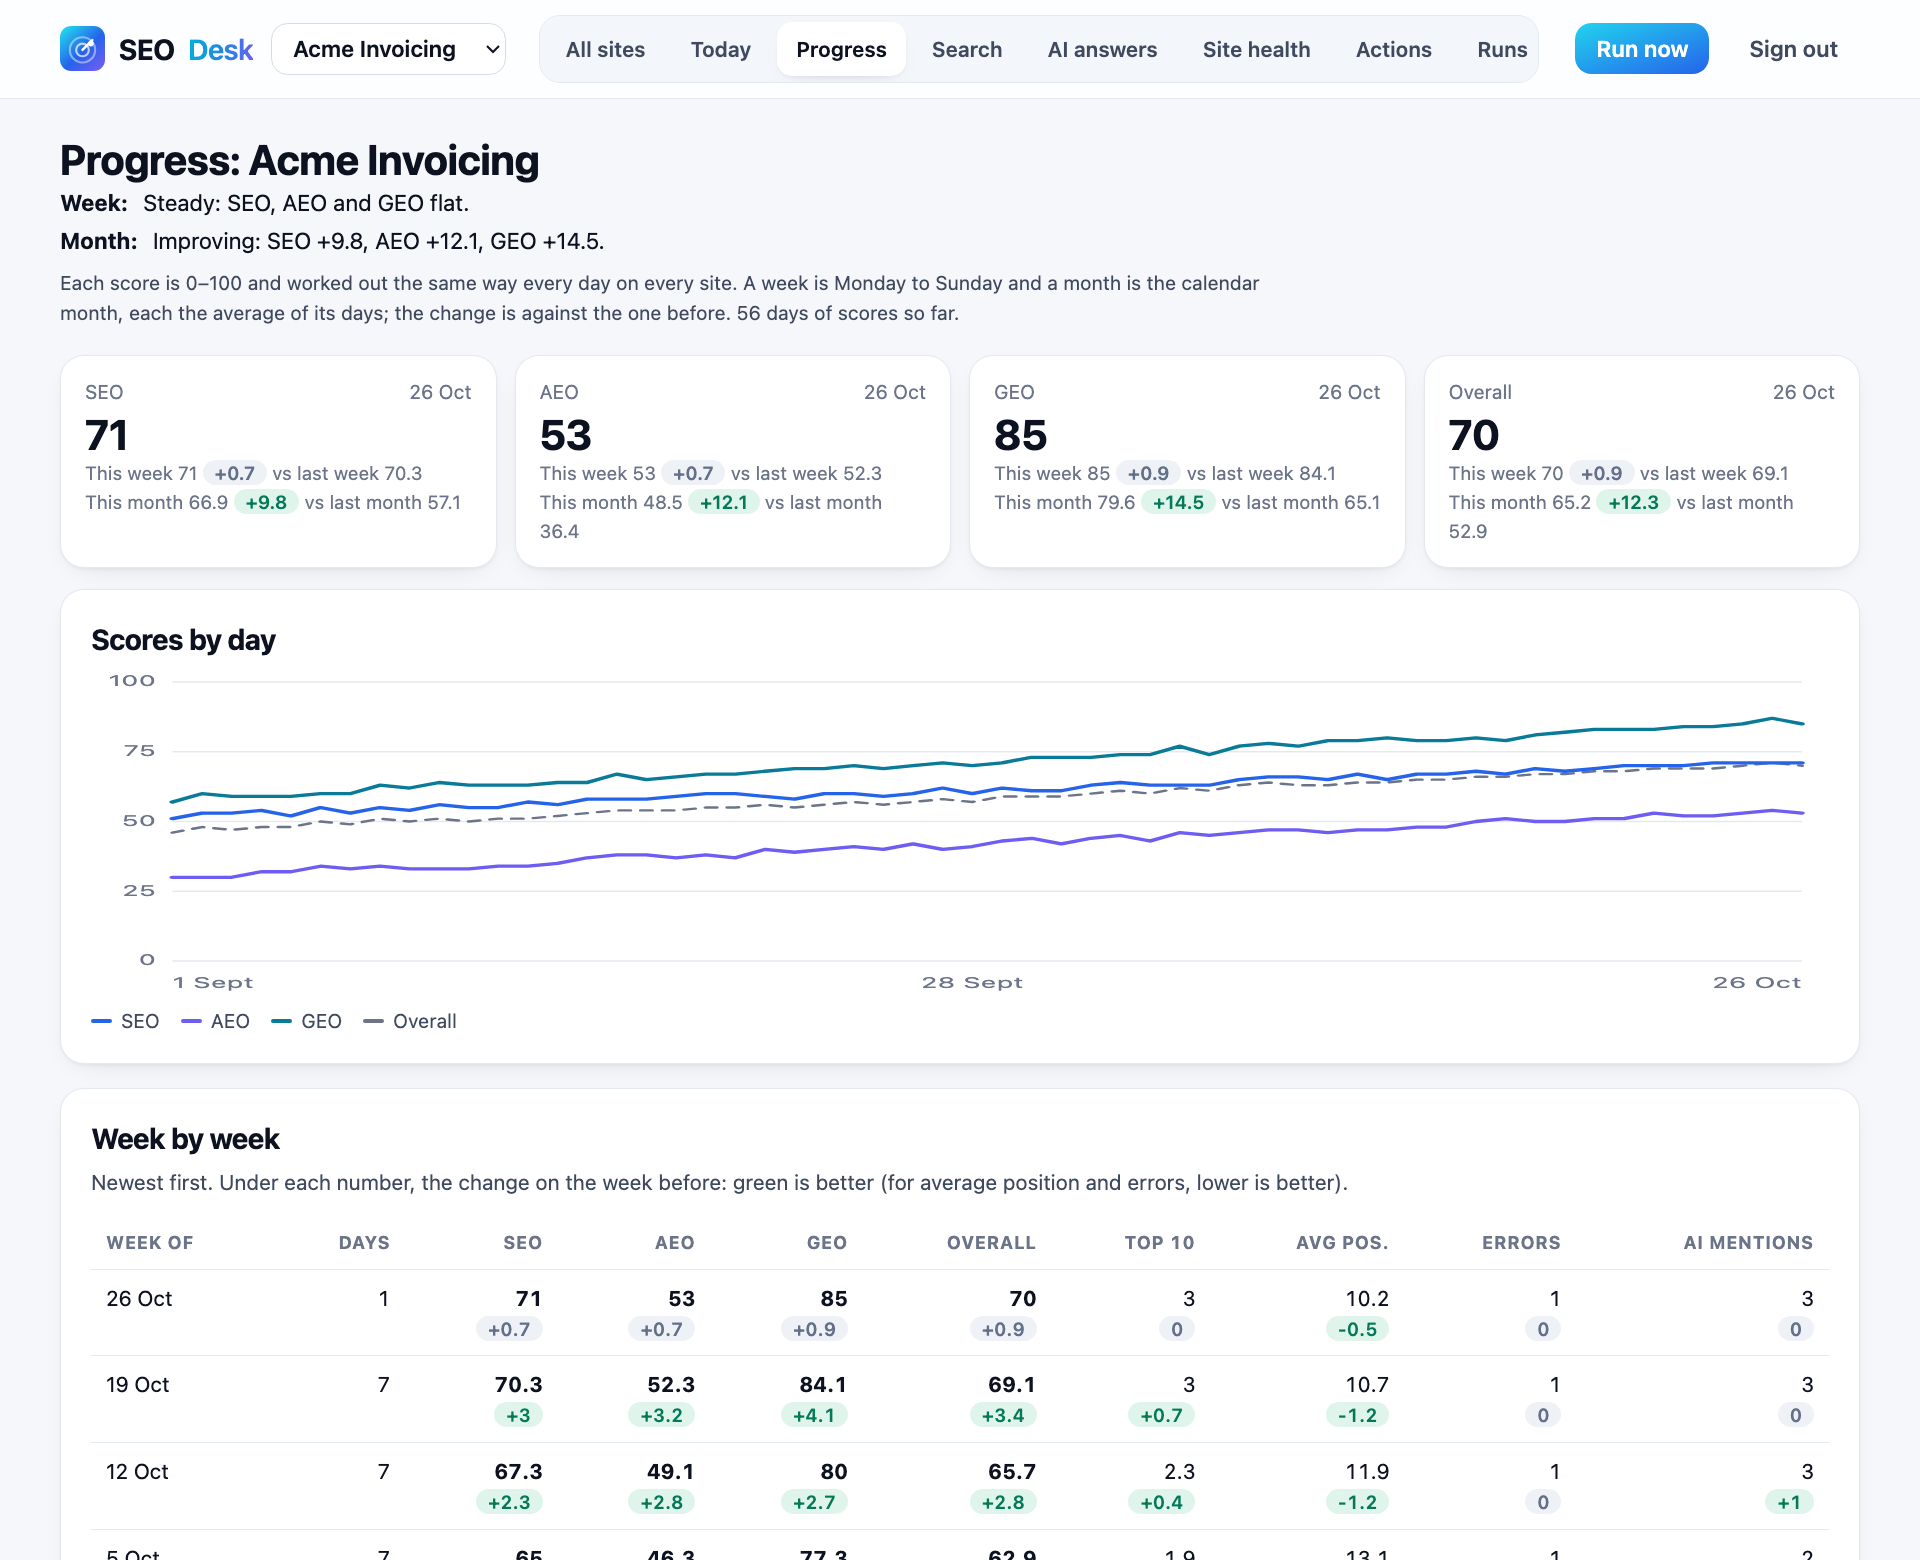Click the SEO score card value 71
1920x1560 pixels.
pyautogui.click(x=106, y=435)
